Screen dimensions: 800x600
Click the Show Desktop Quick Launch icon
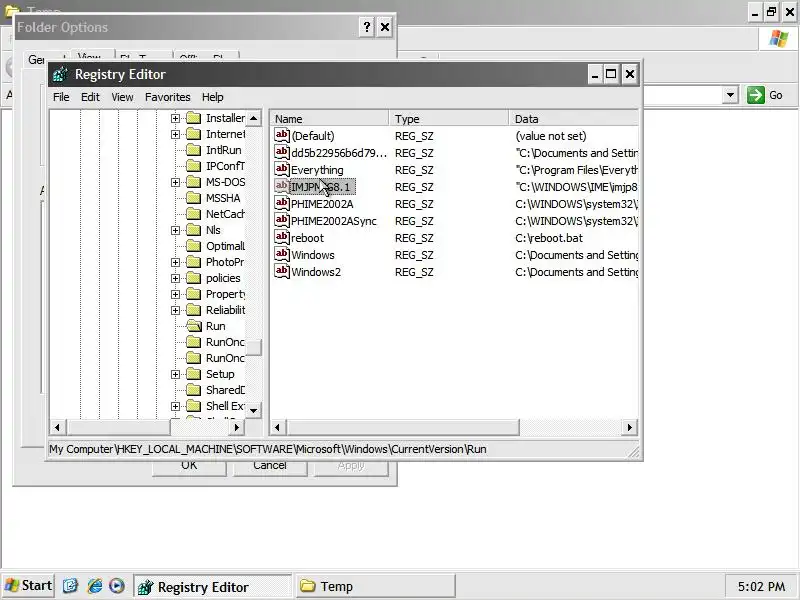[70, 586]
